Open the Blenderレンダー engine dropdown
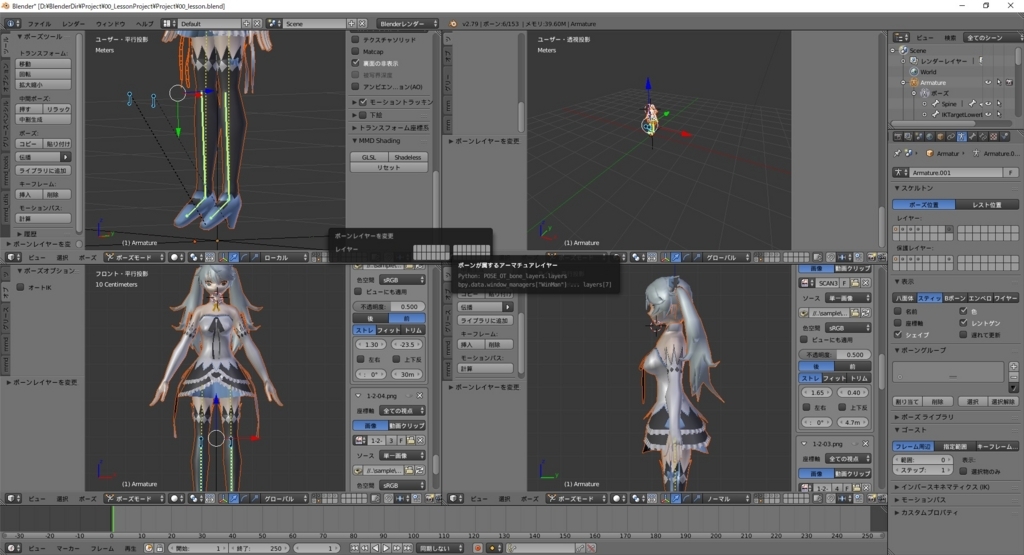 coord(408,24)
